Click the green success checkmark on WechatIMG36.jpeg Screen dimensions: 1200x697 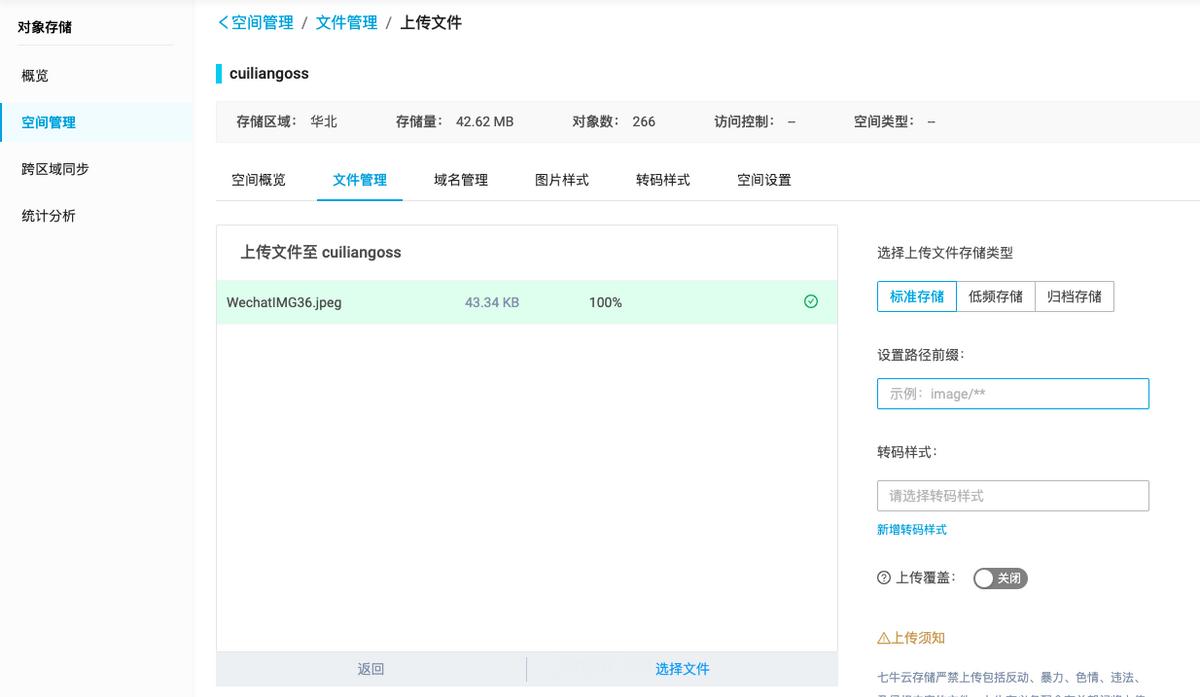810,301
